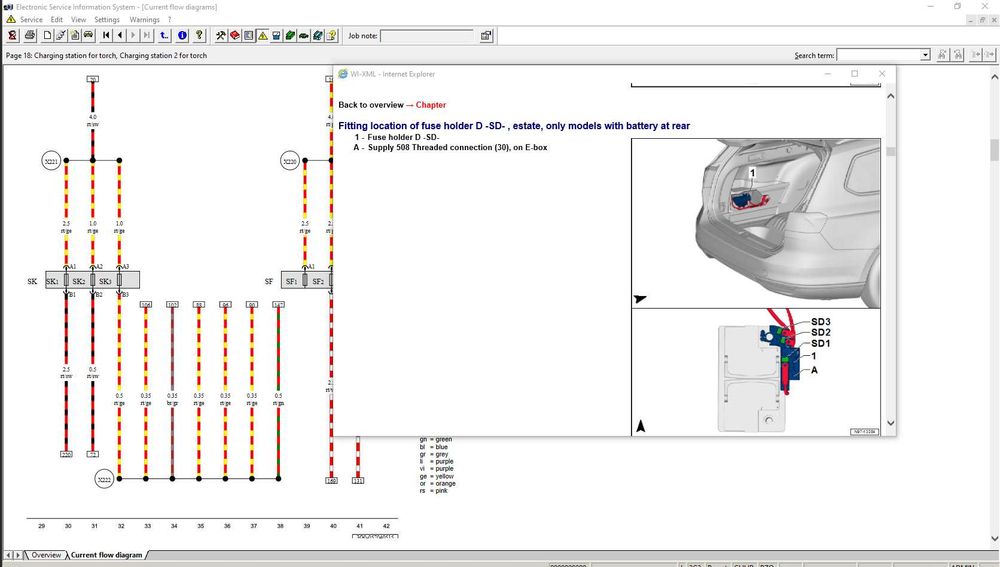Go to previous page with left arrow
This screenshot has height=567, width=1000.
[120, 36]
